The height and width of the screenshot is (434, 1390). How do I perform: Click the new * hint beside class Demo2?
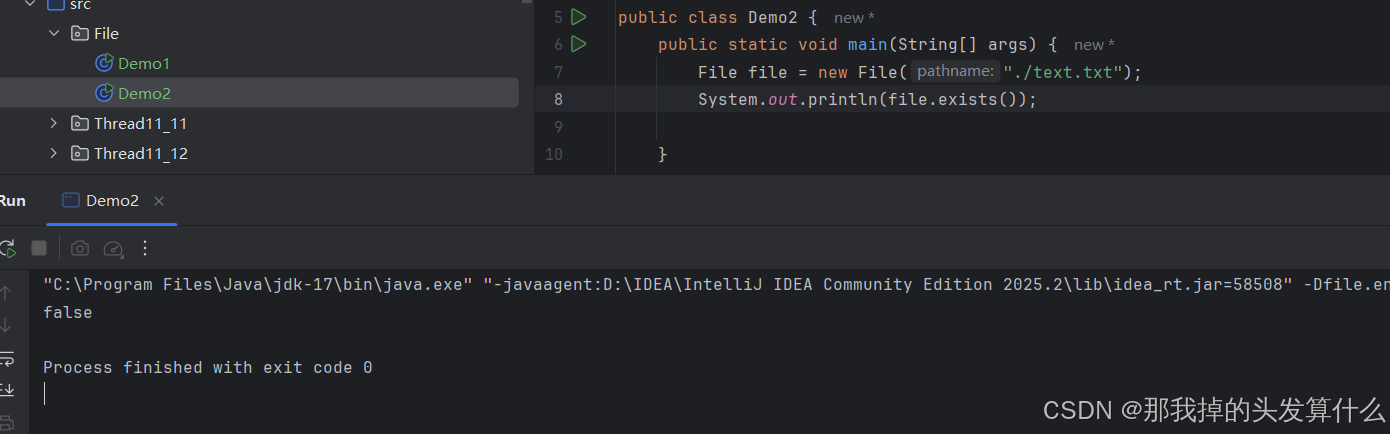[854, 18]
